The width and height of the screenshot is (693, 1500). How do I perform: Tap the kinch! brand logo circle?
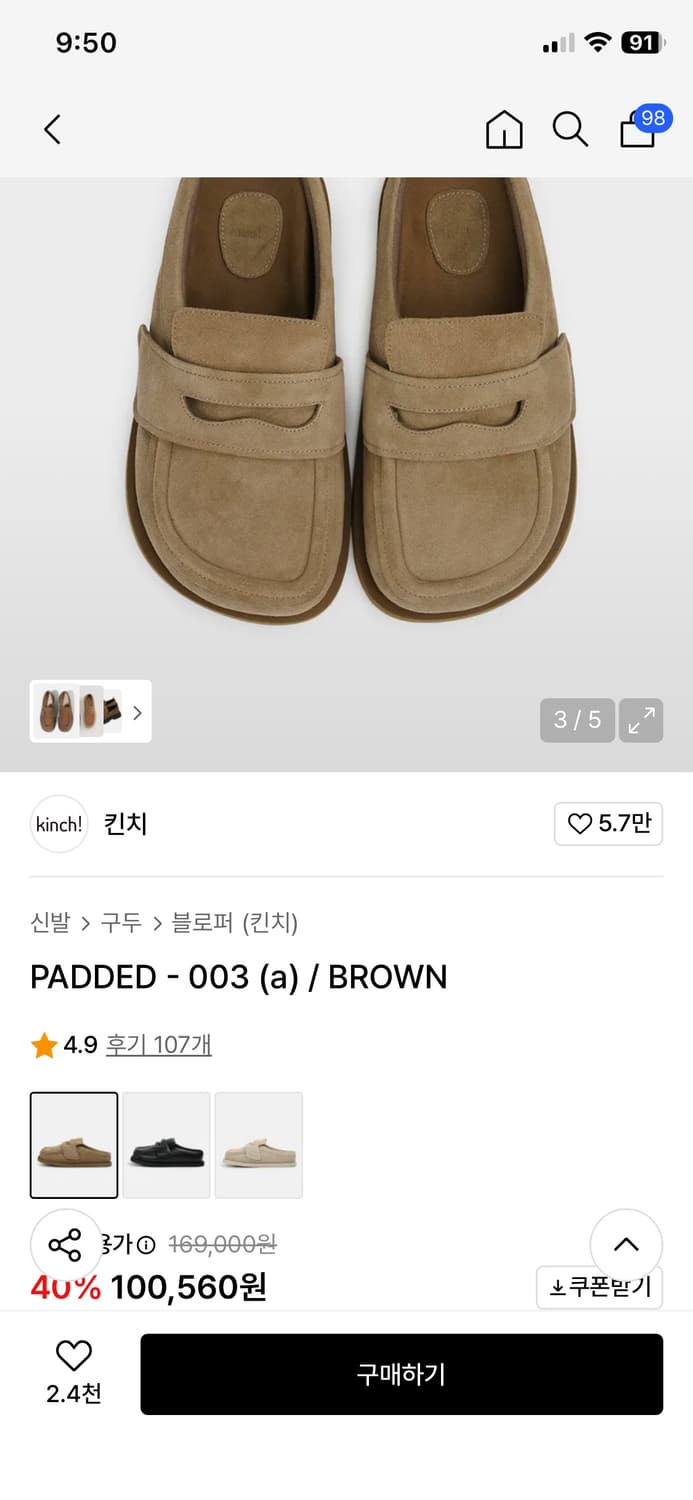(58, 824)
